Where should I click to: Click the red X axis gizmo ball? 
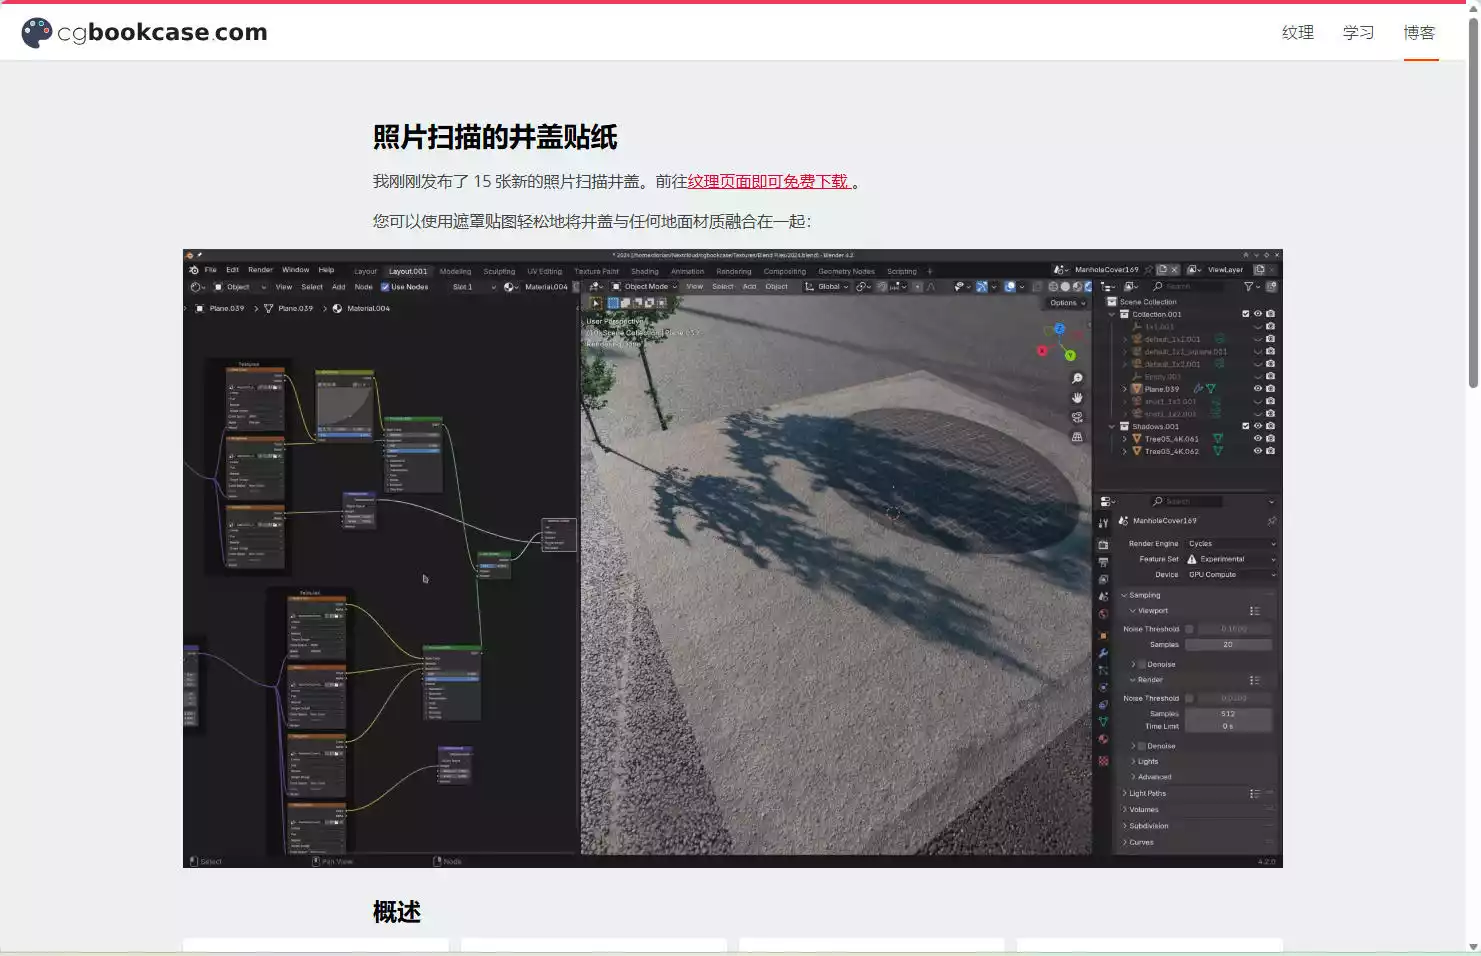[1042, 351]
